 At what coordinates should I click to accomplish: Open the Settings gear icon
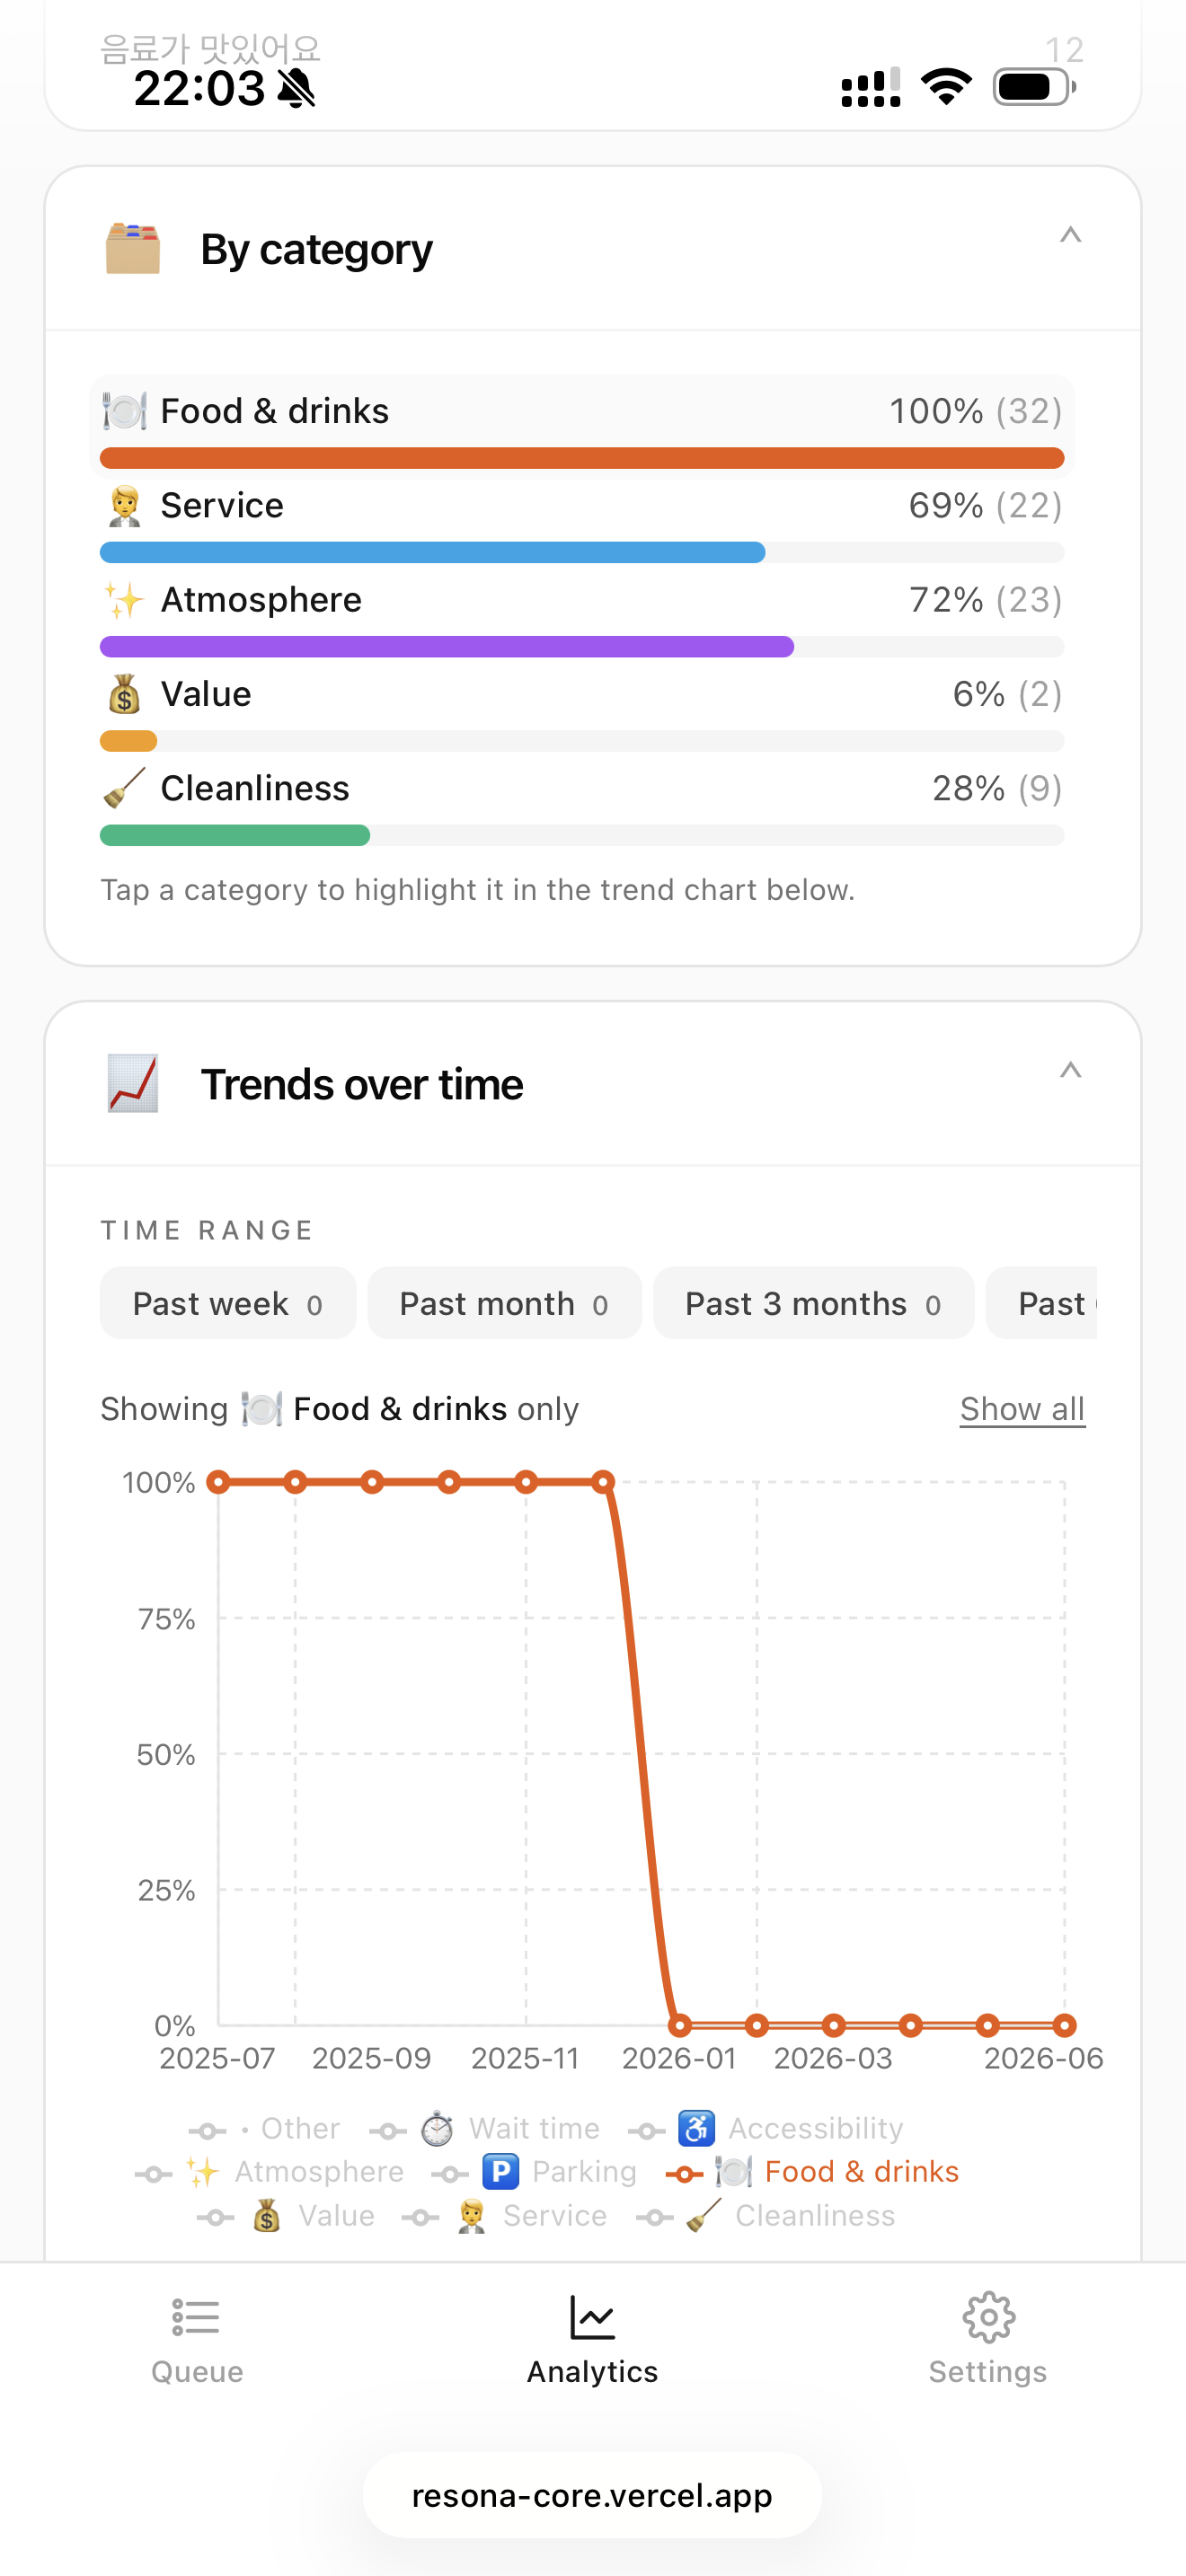click(x=988, y=2316)
